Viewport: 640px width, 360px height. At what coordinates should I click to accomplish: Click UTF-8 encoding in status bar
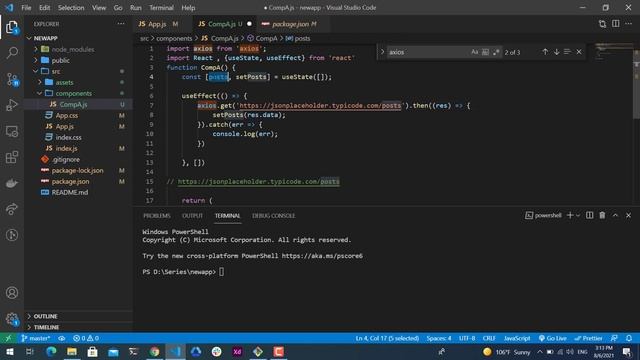tap(467, 338)
